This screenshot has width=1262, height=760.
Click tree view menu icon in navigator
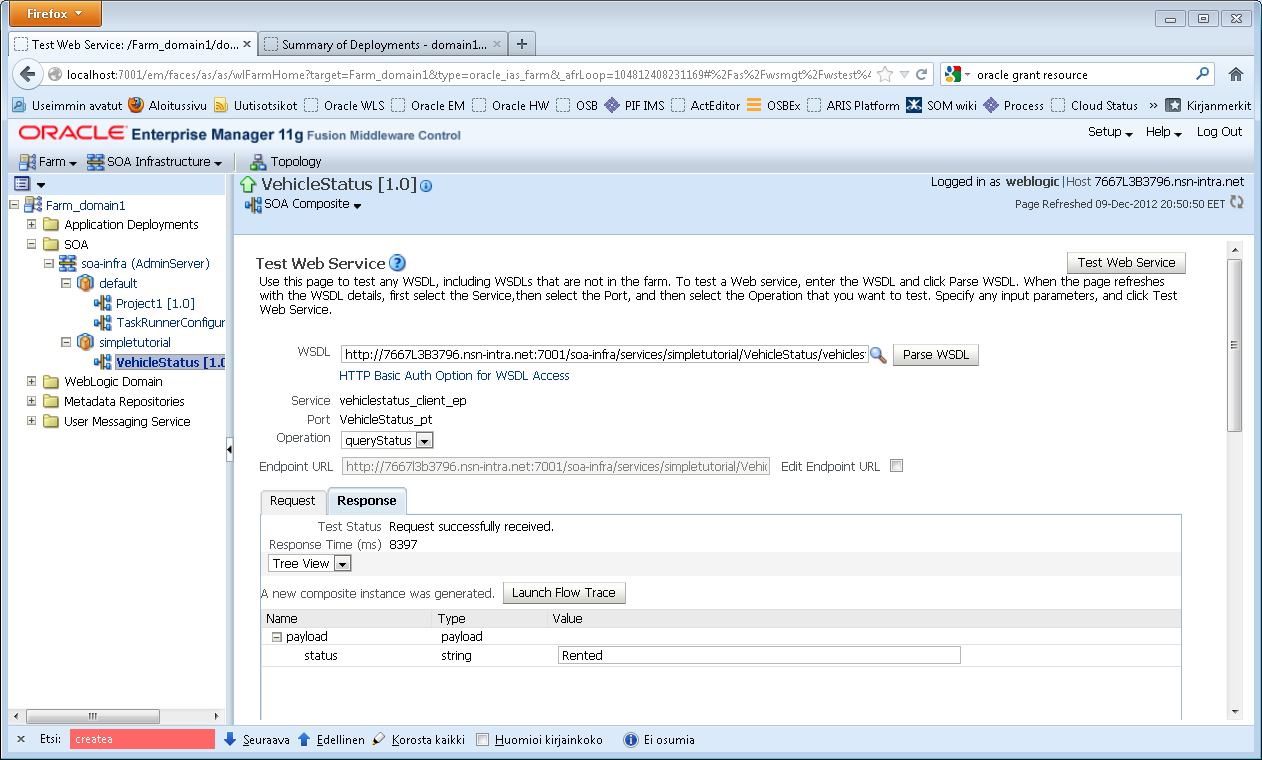pyautogui.click(x=21, y=184)
